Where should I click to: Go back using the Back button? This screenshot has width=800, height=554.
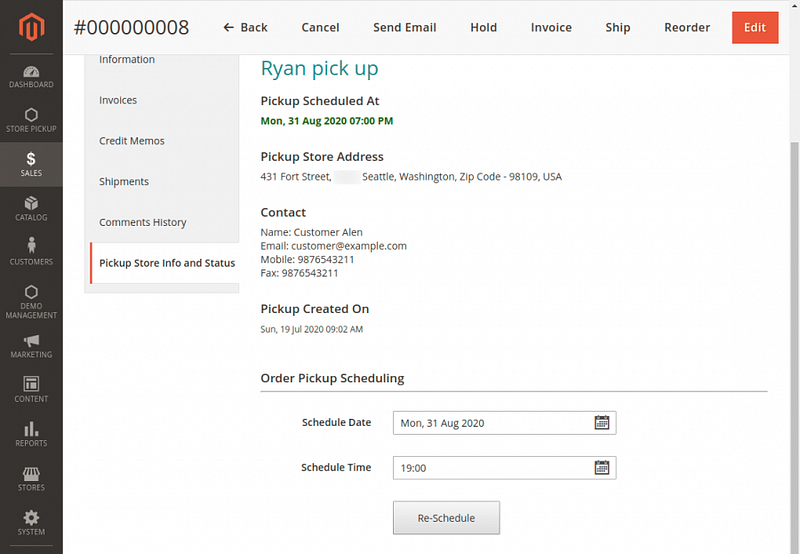pos(245,28)
